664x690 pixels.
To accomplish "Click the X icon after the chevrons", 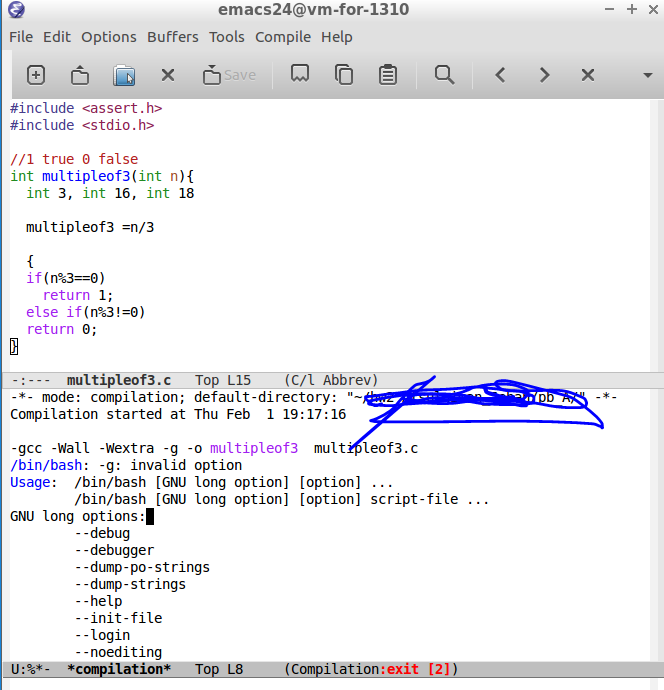I will point(588,75).
